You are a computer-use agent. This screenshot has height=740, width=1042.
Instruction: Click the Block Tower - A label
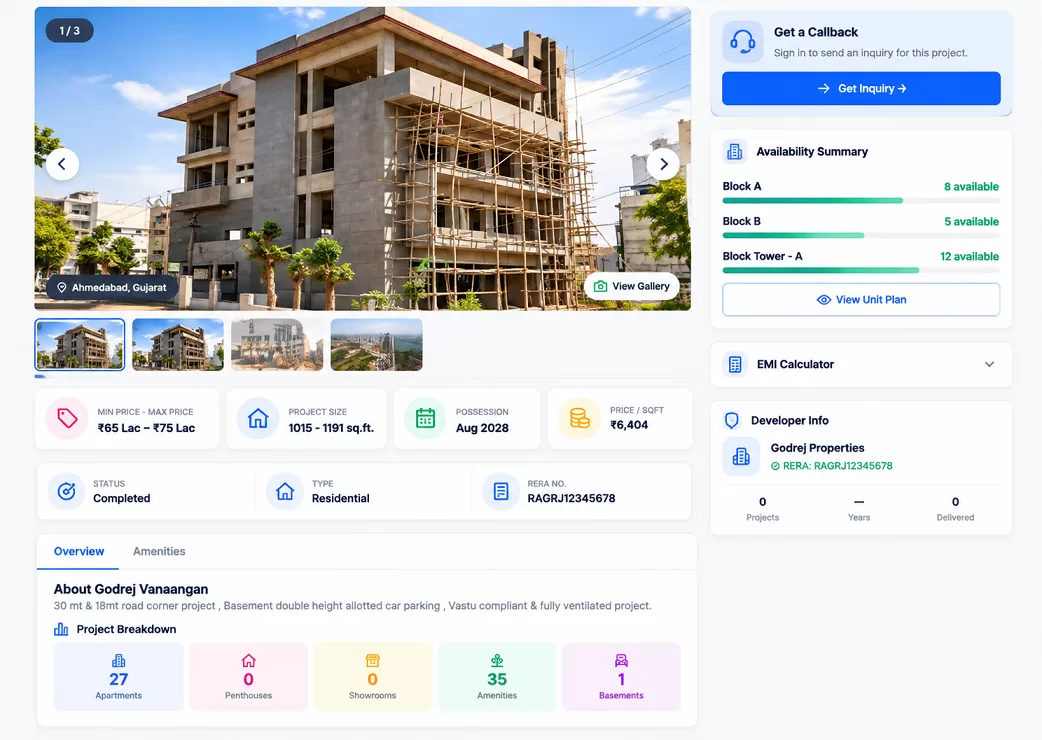(762, 256)
